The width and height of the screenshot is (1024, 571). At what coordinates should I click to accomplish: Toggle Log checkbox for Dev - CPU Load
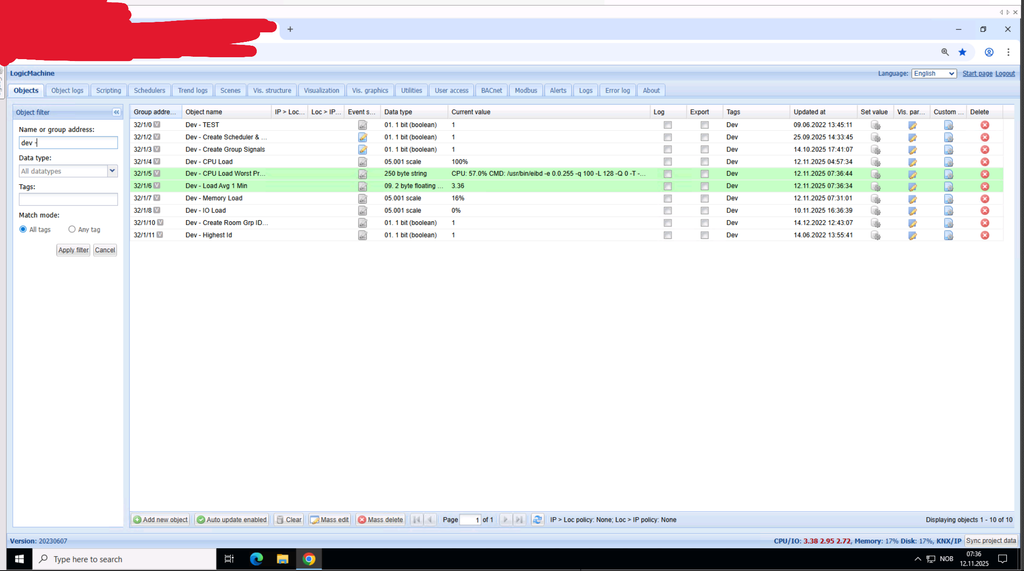click(x=667, y=161)
